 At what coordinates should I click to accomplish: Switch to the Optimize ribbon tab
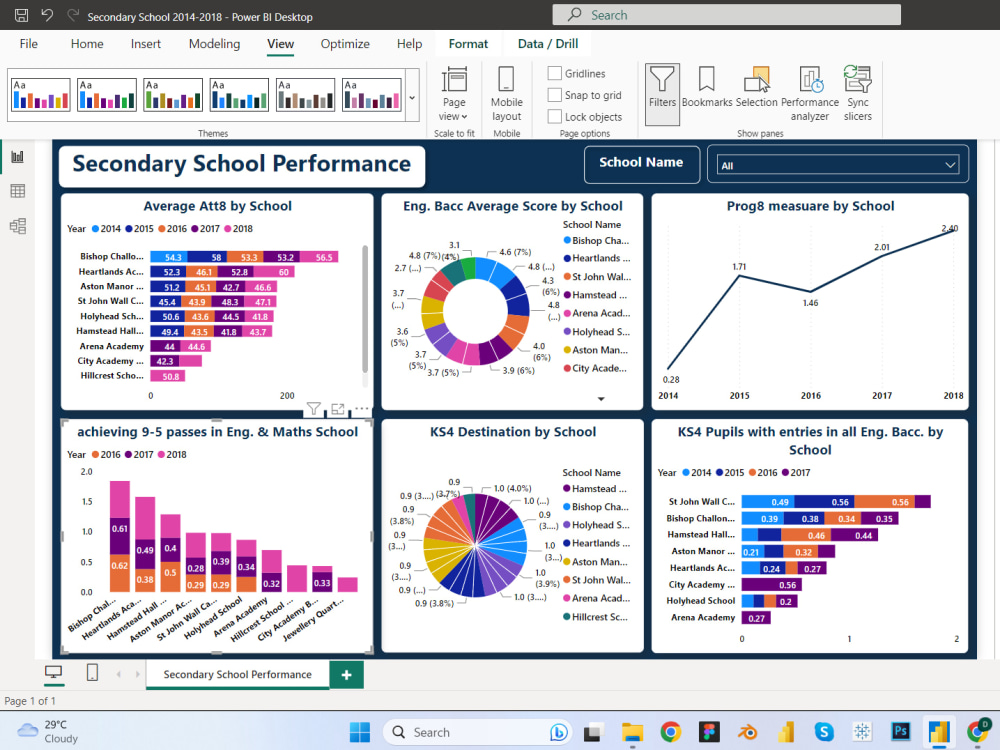tap(345, 44)
